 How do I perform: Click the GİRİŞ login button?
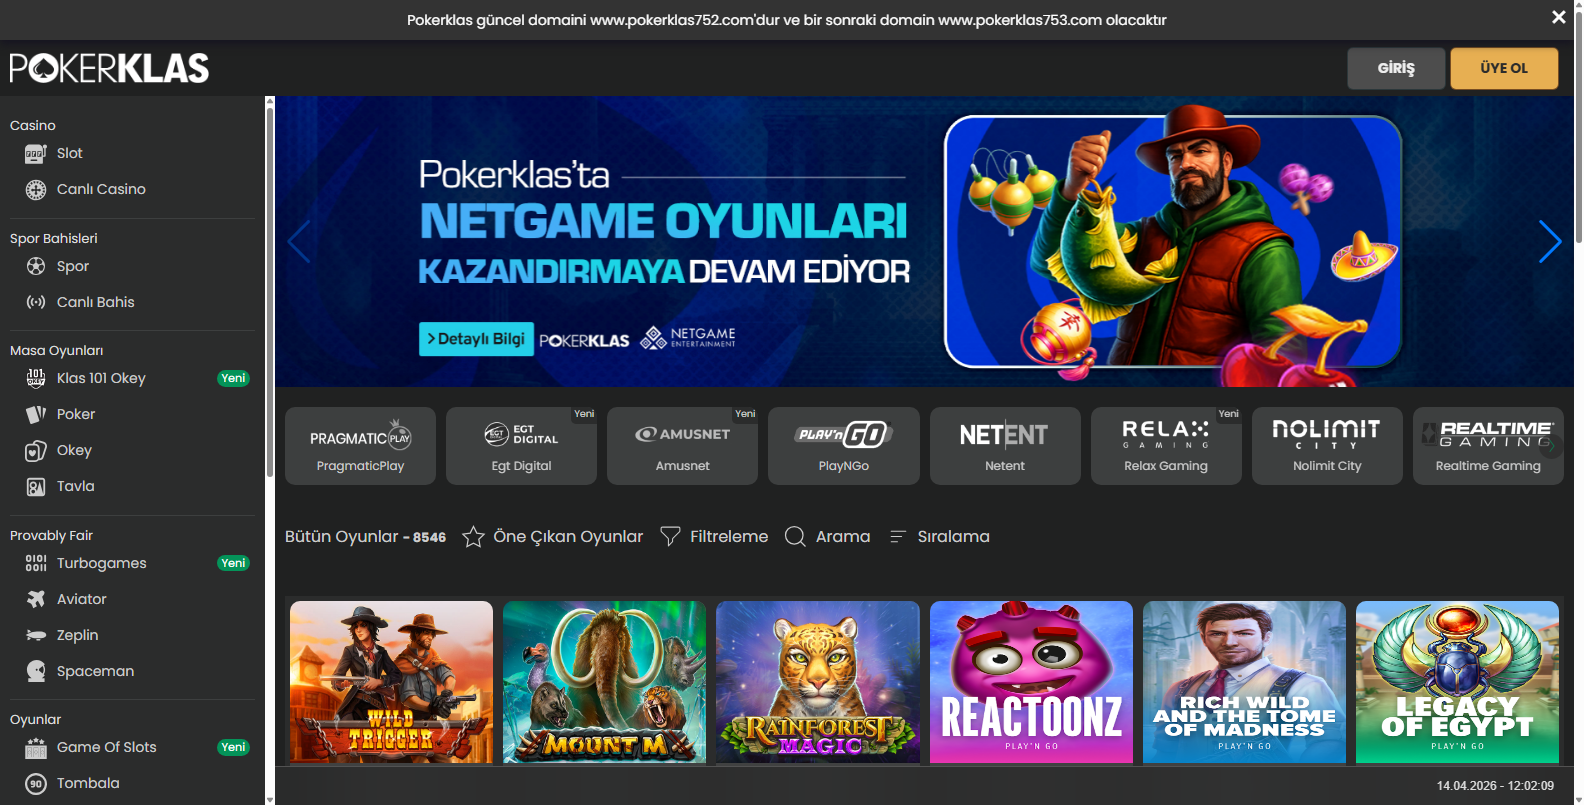(x=1396, y=68)
